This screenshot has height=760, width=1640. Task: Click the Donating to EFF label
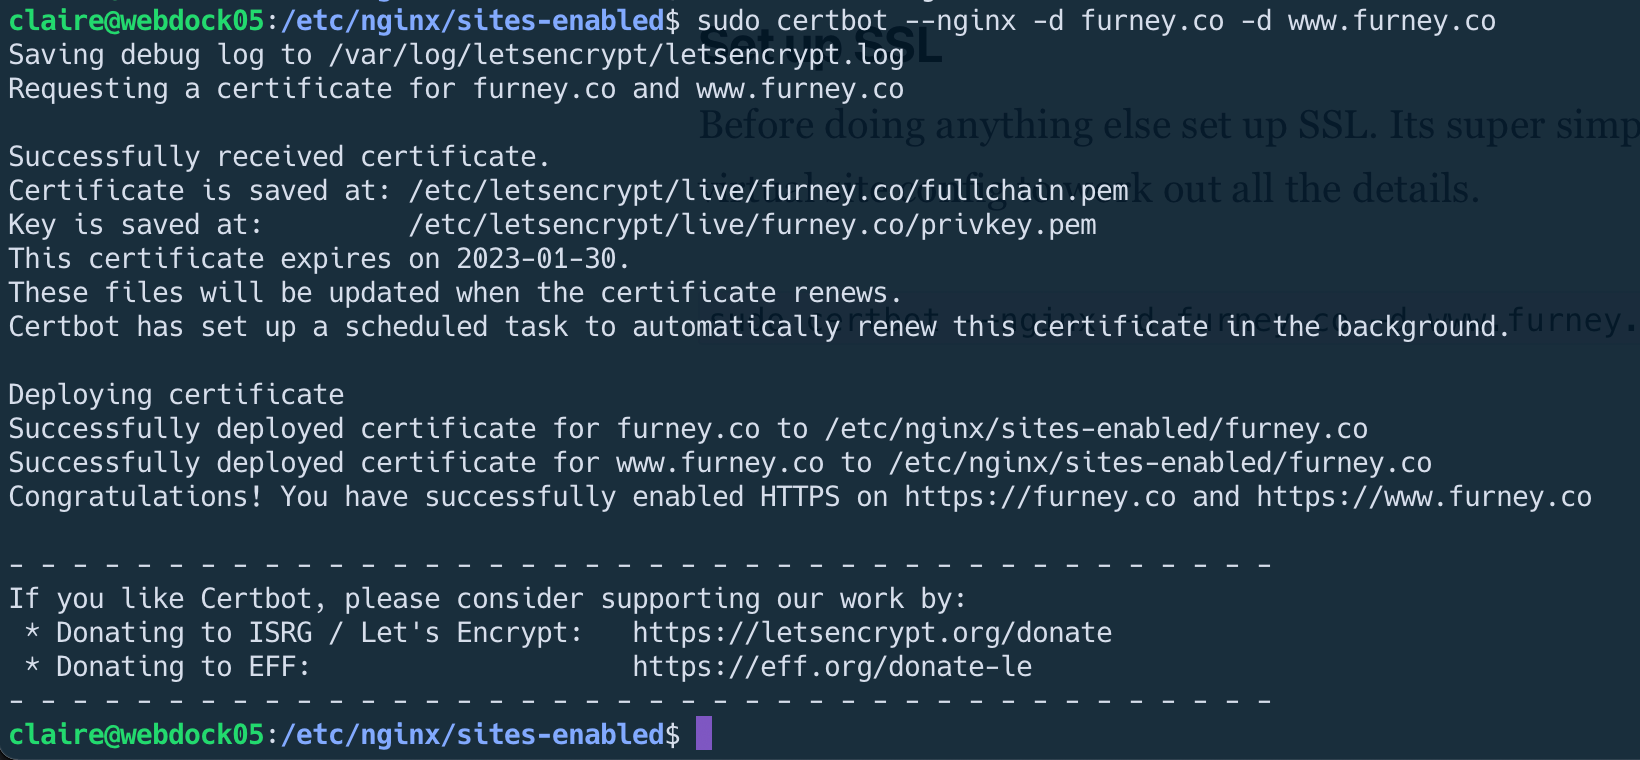[182, 667]
